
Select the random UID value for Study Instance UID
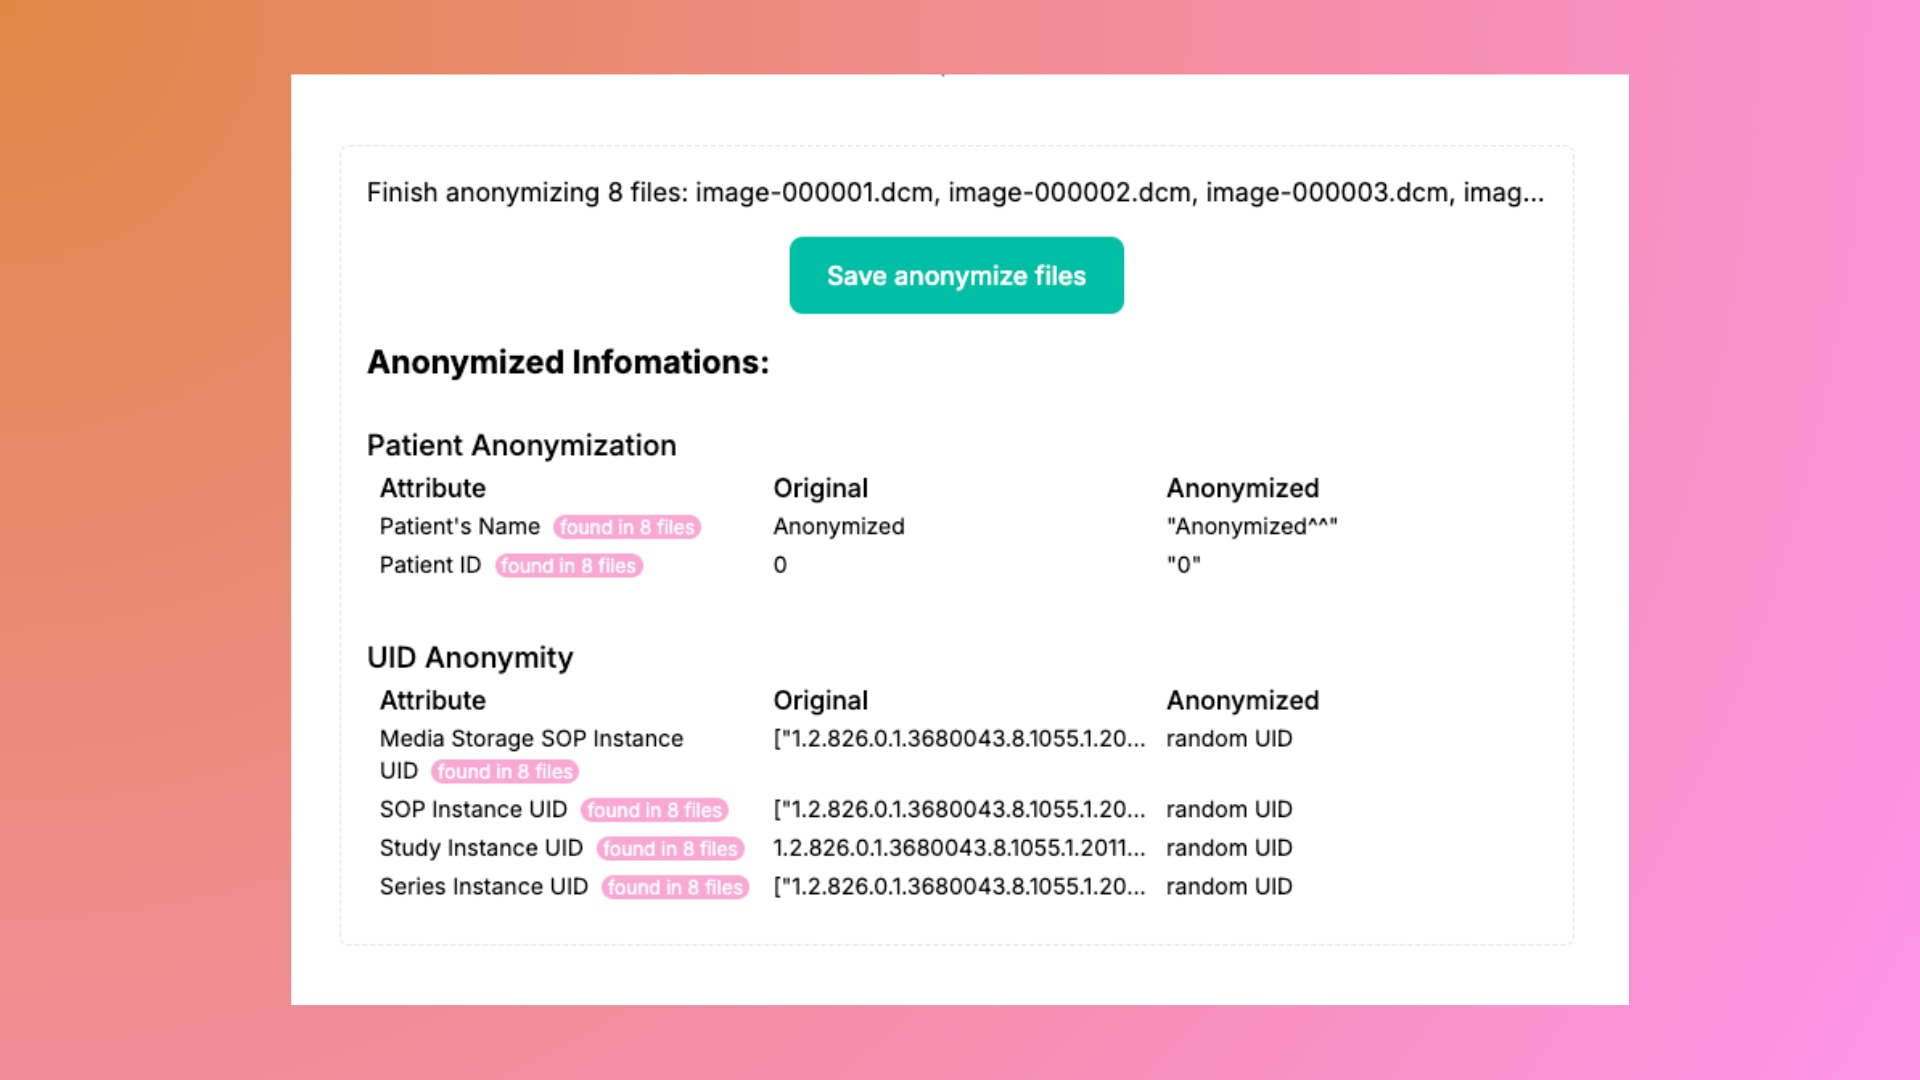point(1229,847)
